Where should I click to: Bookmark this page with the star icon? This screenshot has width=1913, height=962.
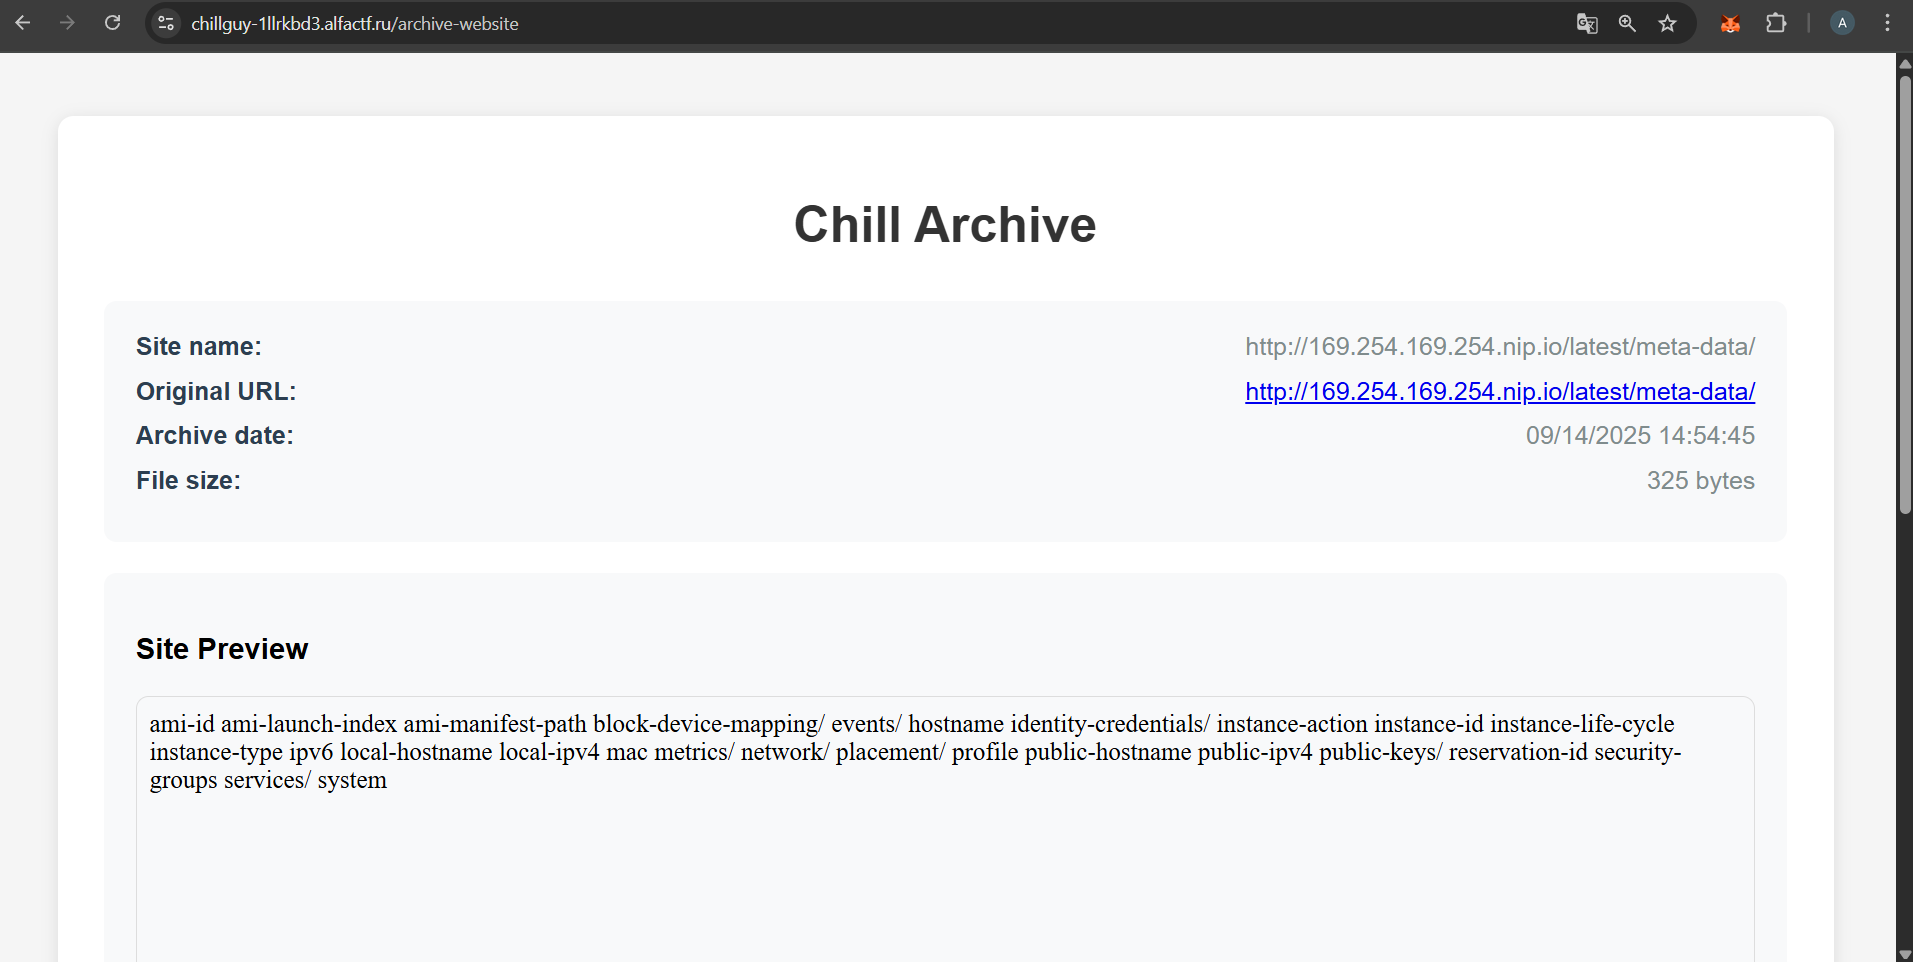[x=1667, y=23]
